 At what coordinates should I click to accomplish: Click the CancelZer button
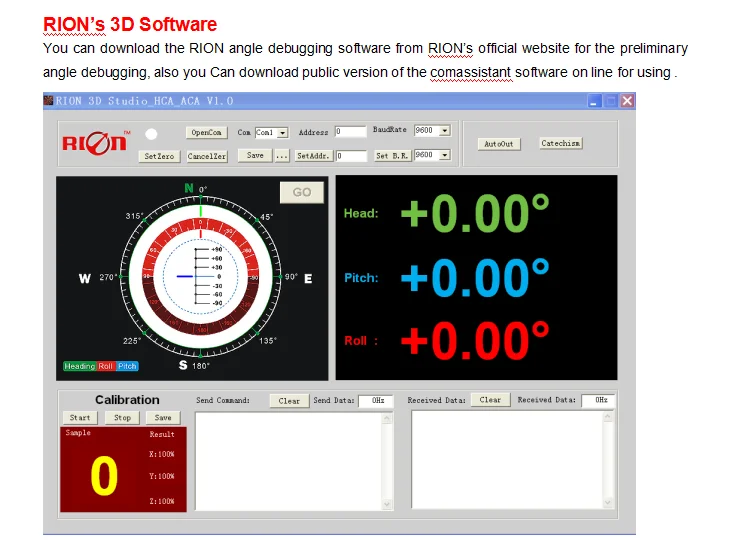[x=207, y=156]
